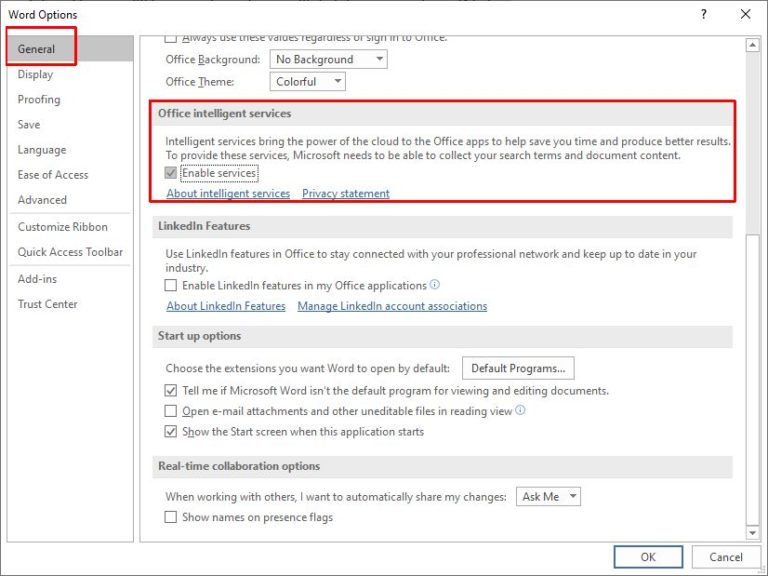Open the Language settings category
This screenshot has height=576, width=768.
coord(42,150)
